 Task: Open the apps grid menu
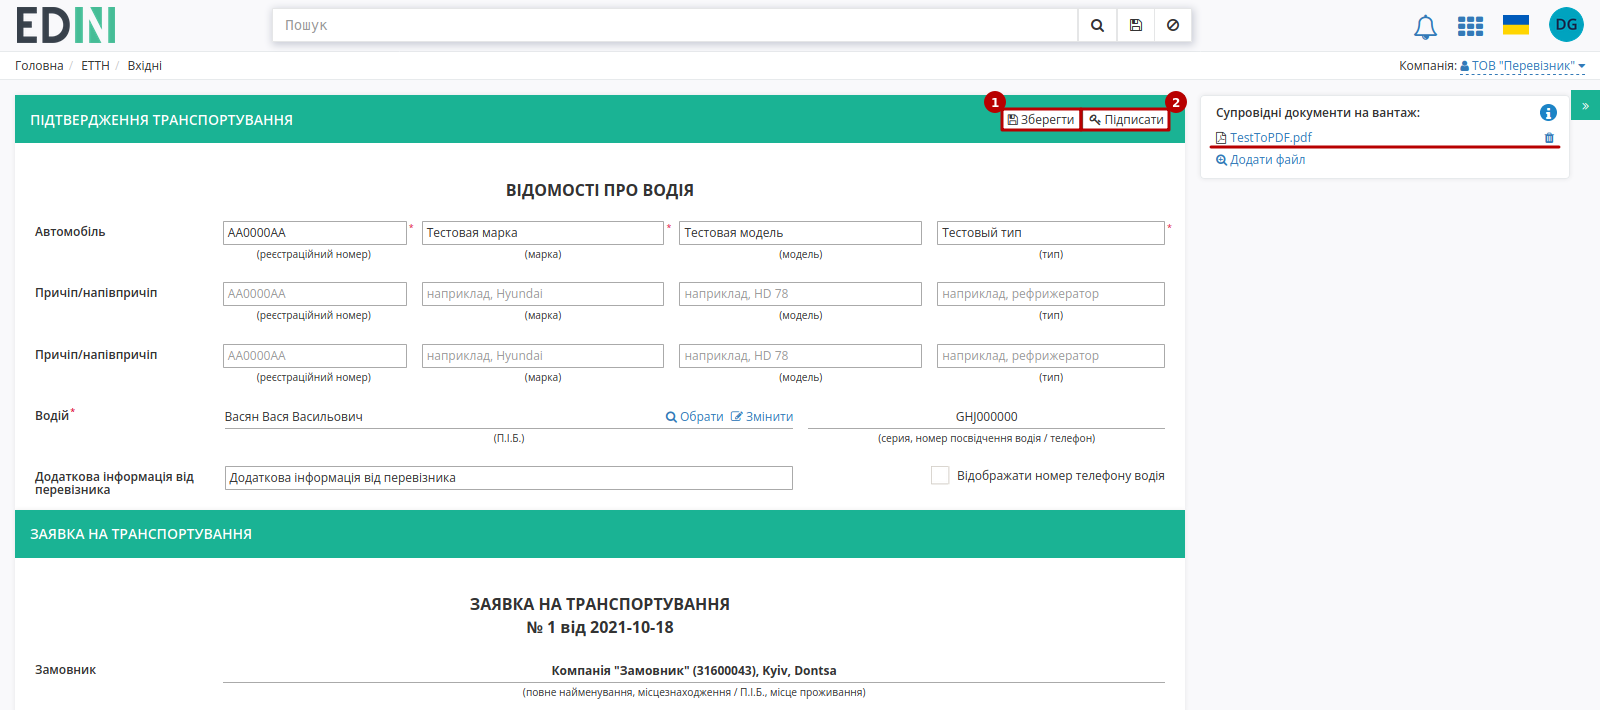pyautogui.click(x=1470, y=26)
